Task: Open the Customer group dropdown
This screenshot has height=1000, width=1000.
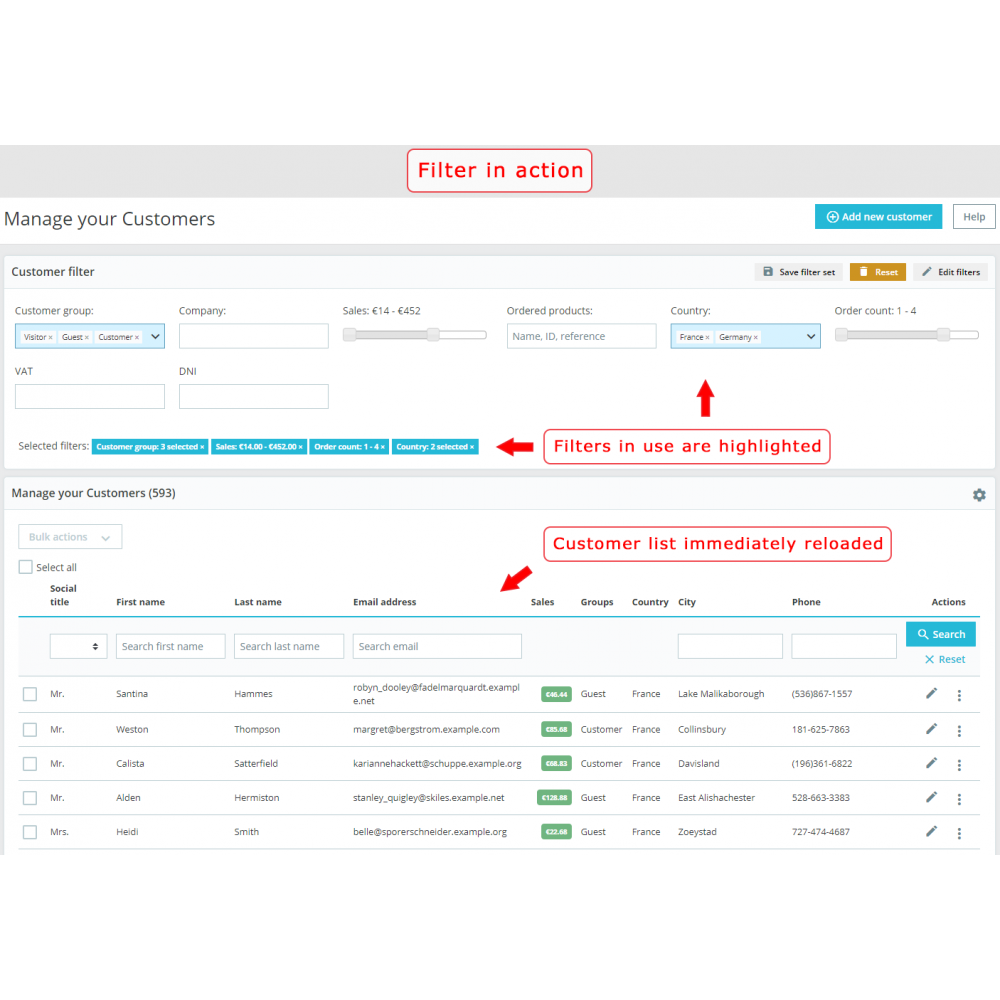Action: [155, 336]
